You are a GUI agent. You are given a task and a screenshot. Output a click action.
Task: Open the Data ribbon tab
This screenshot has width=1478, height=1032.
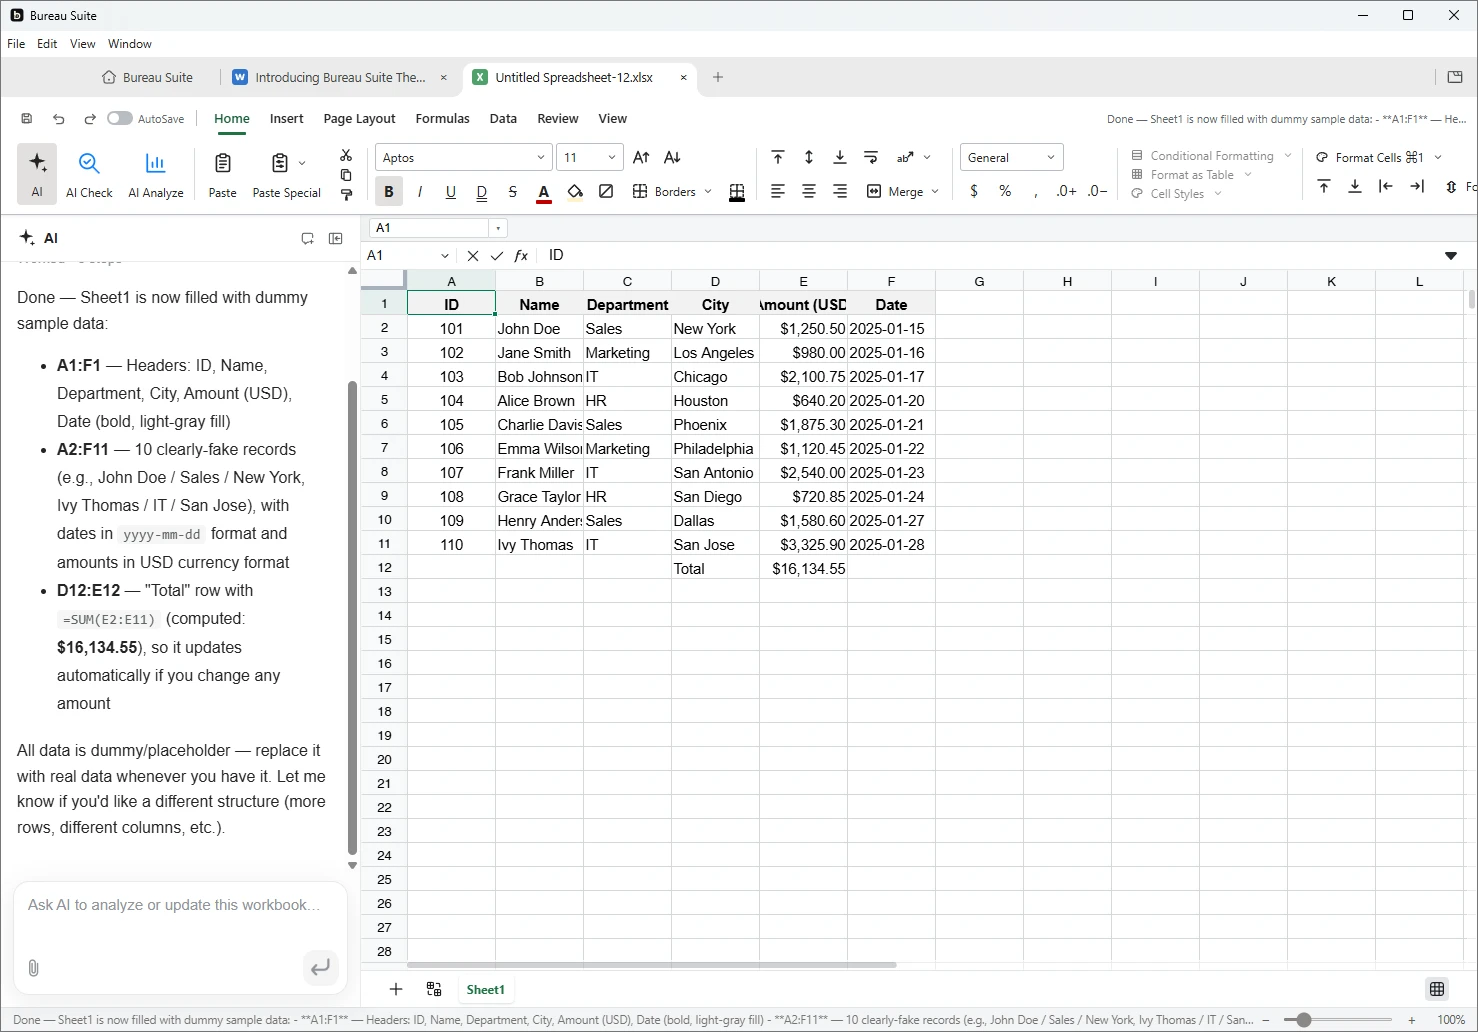(503, 118)
